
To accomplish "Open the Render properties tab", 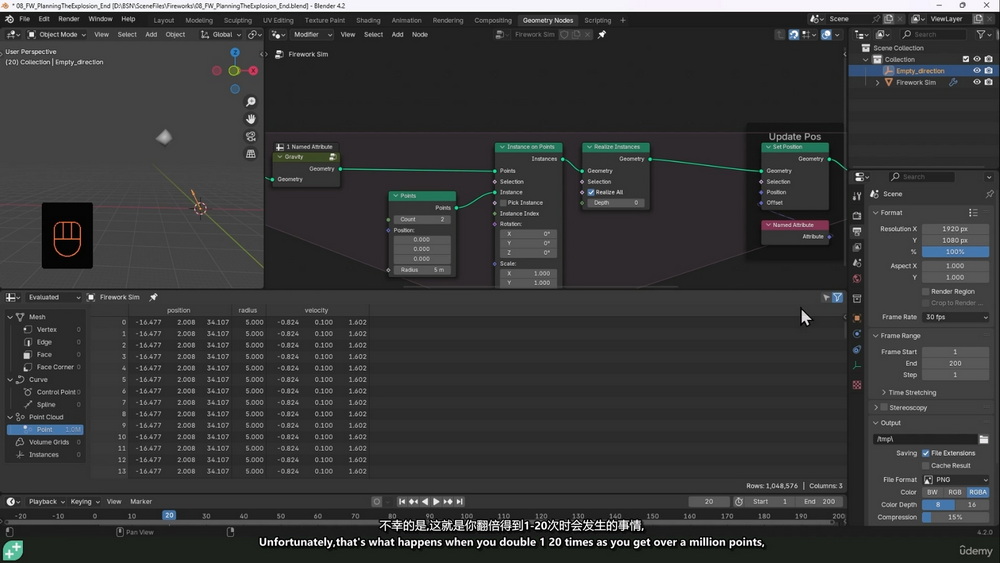I will point(857,216).
